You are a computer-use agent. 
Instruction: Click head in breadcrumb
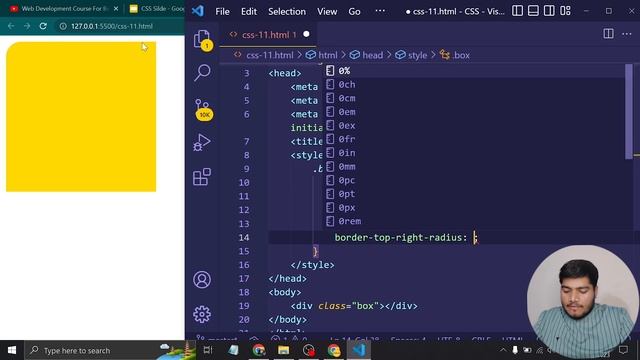372,55
